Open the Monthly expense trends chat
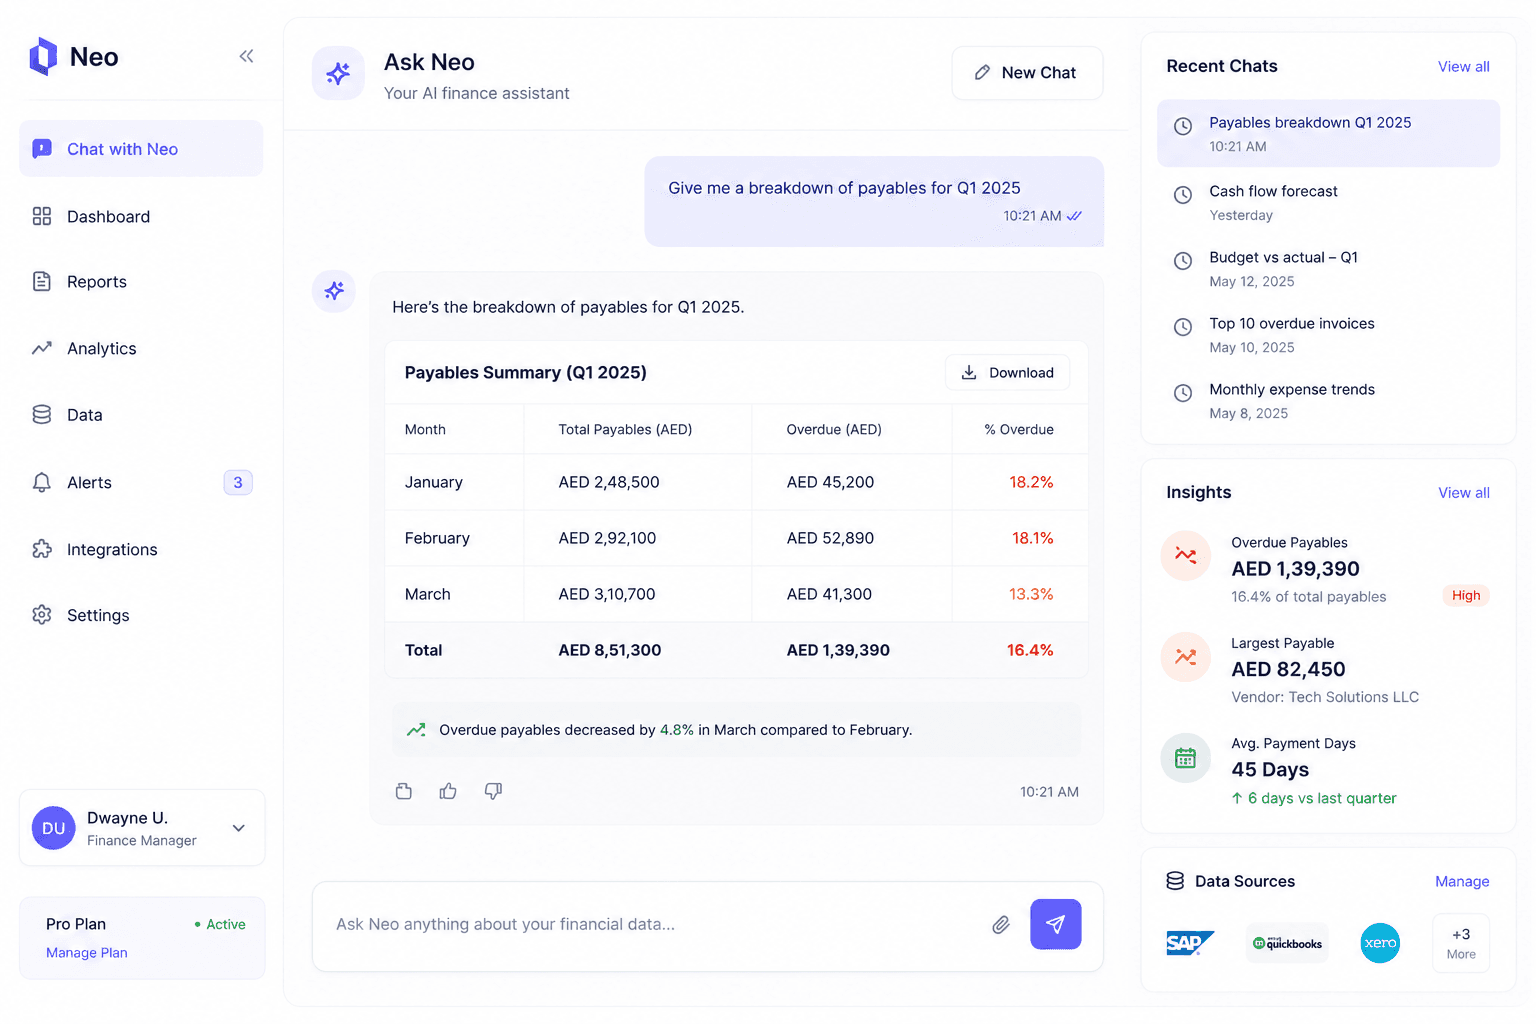The width and height of the screenshot is (1536, 1024). point(1328,400)
